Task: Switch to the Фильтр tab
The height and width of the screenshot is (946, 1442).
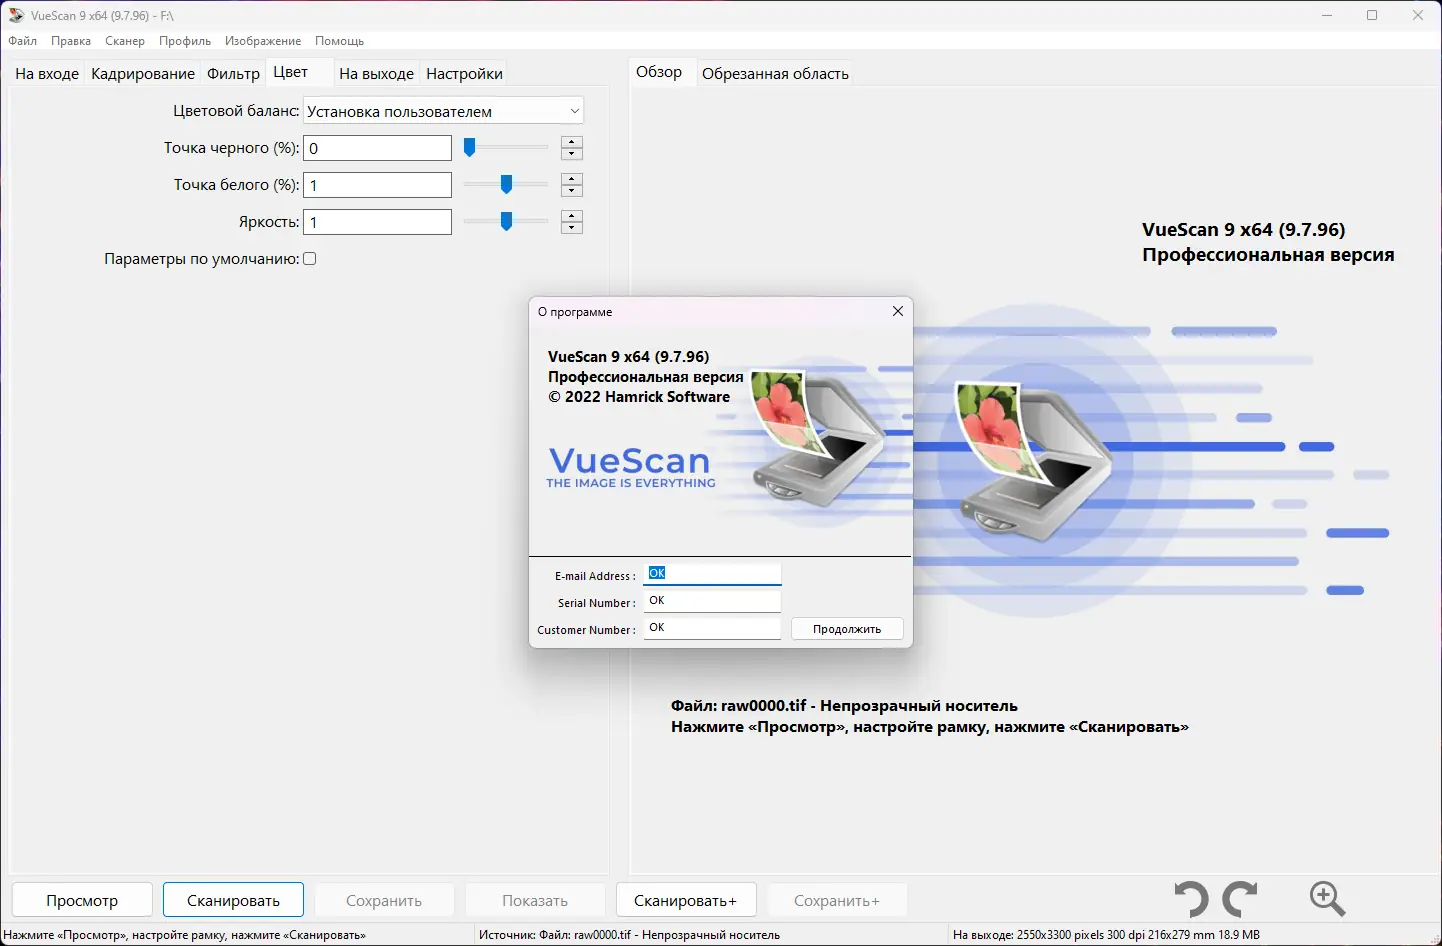Action: pyautogui.click(x=233, y=74)
